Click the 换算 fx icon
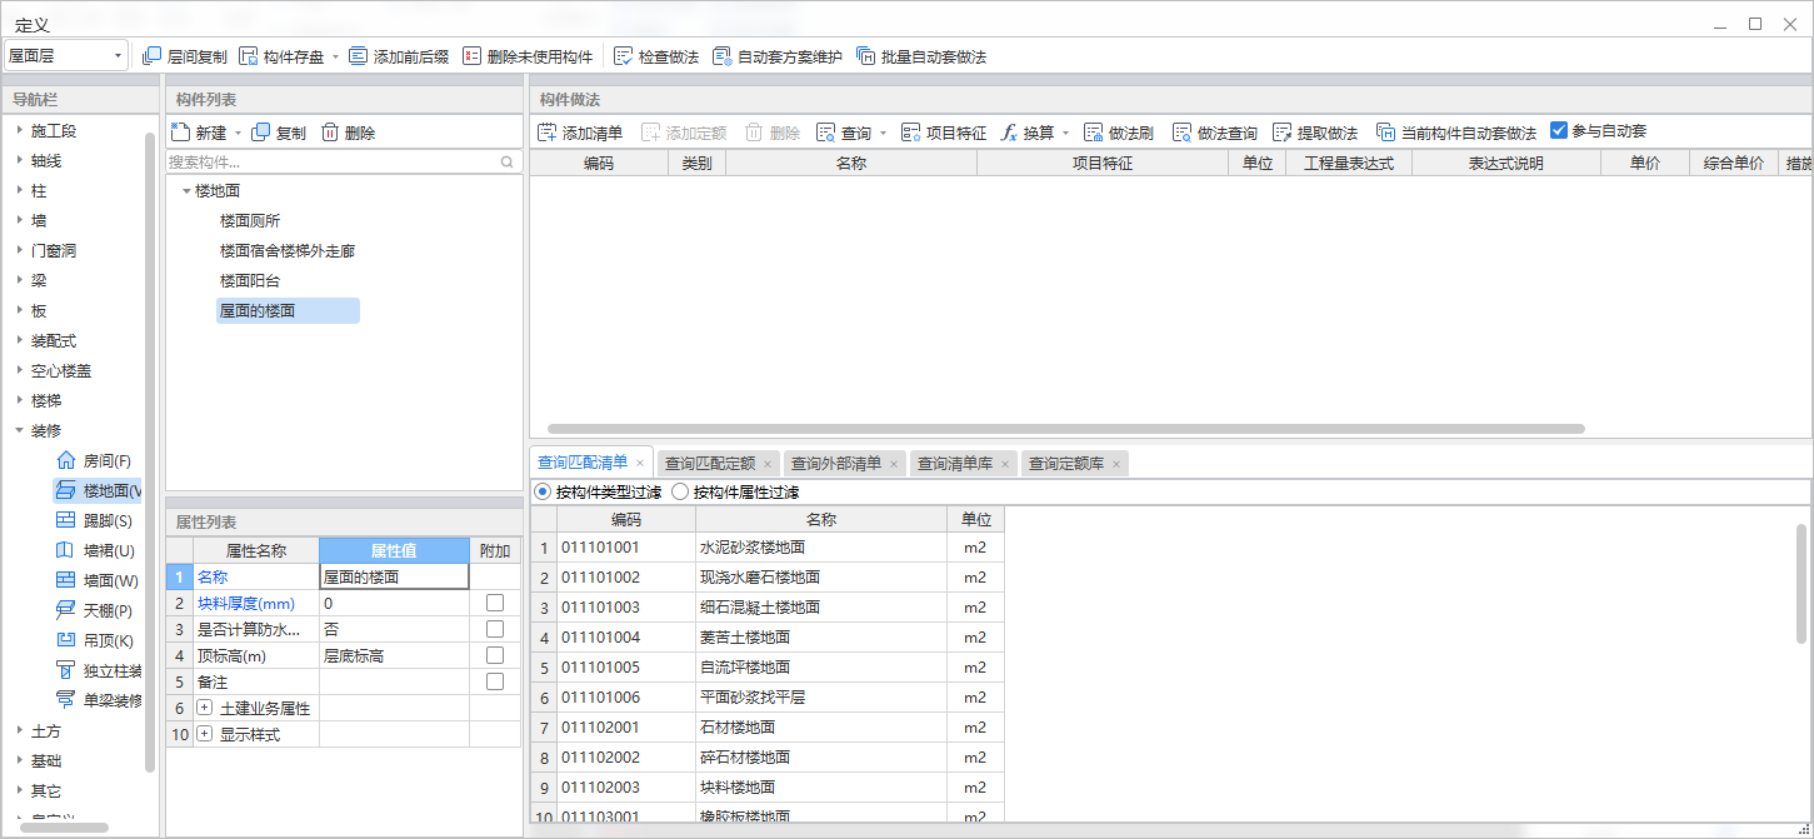1814x839 pixels. pos(1009,132)
